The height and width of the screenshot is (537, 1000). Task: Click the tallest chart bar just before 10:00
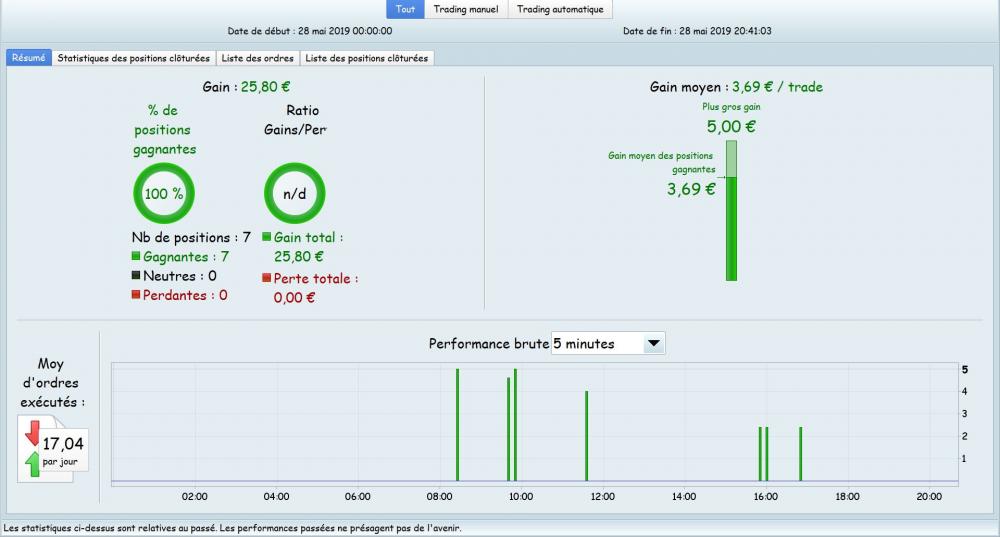pyautogui.click(x=515, y=425)
